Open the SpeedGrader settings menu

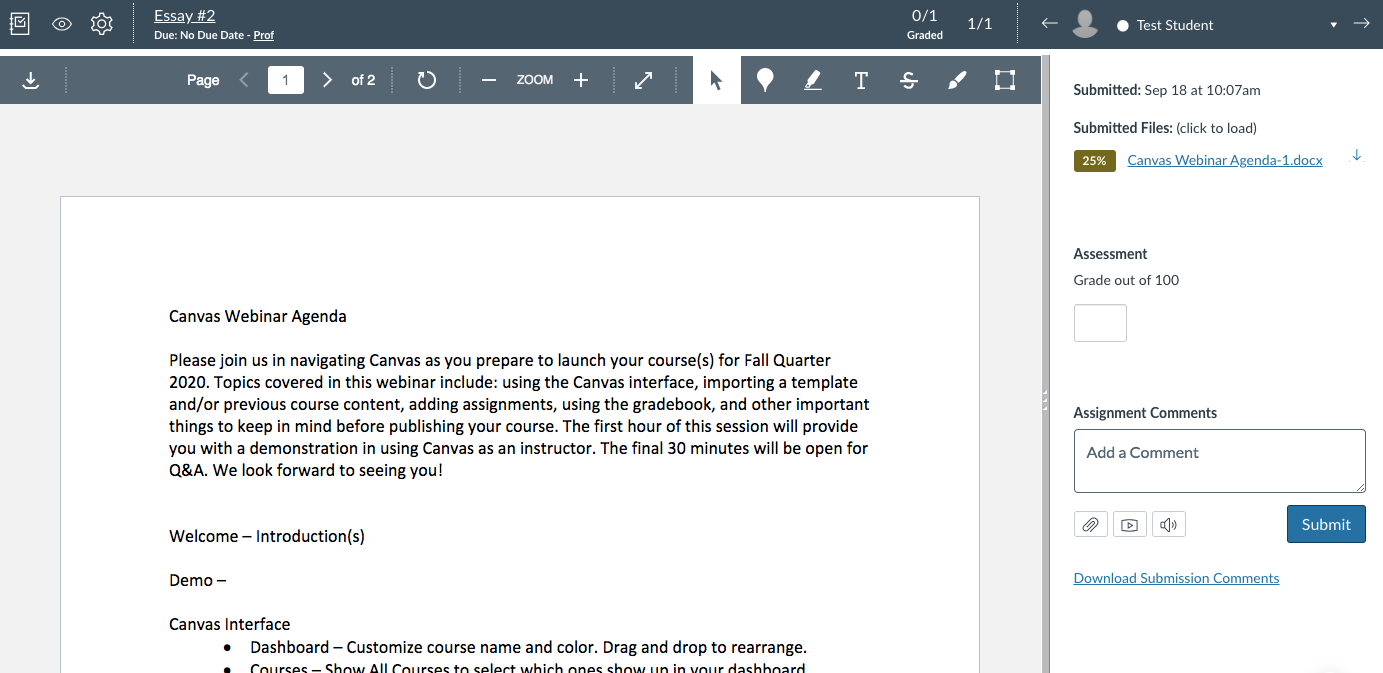pyautogui.click(x=101, y=23)
